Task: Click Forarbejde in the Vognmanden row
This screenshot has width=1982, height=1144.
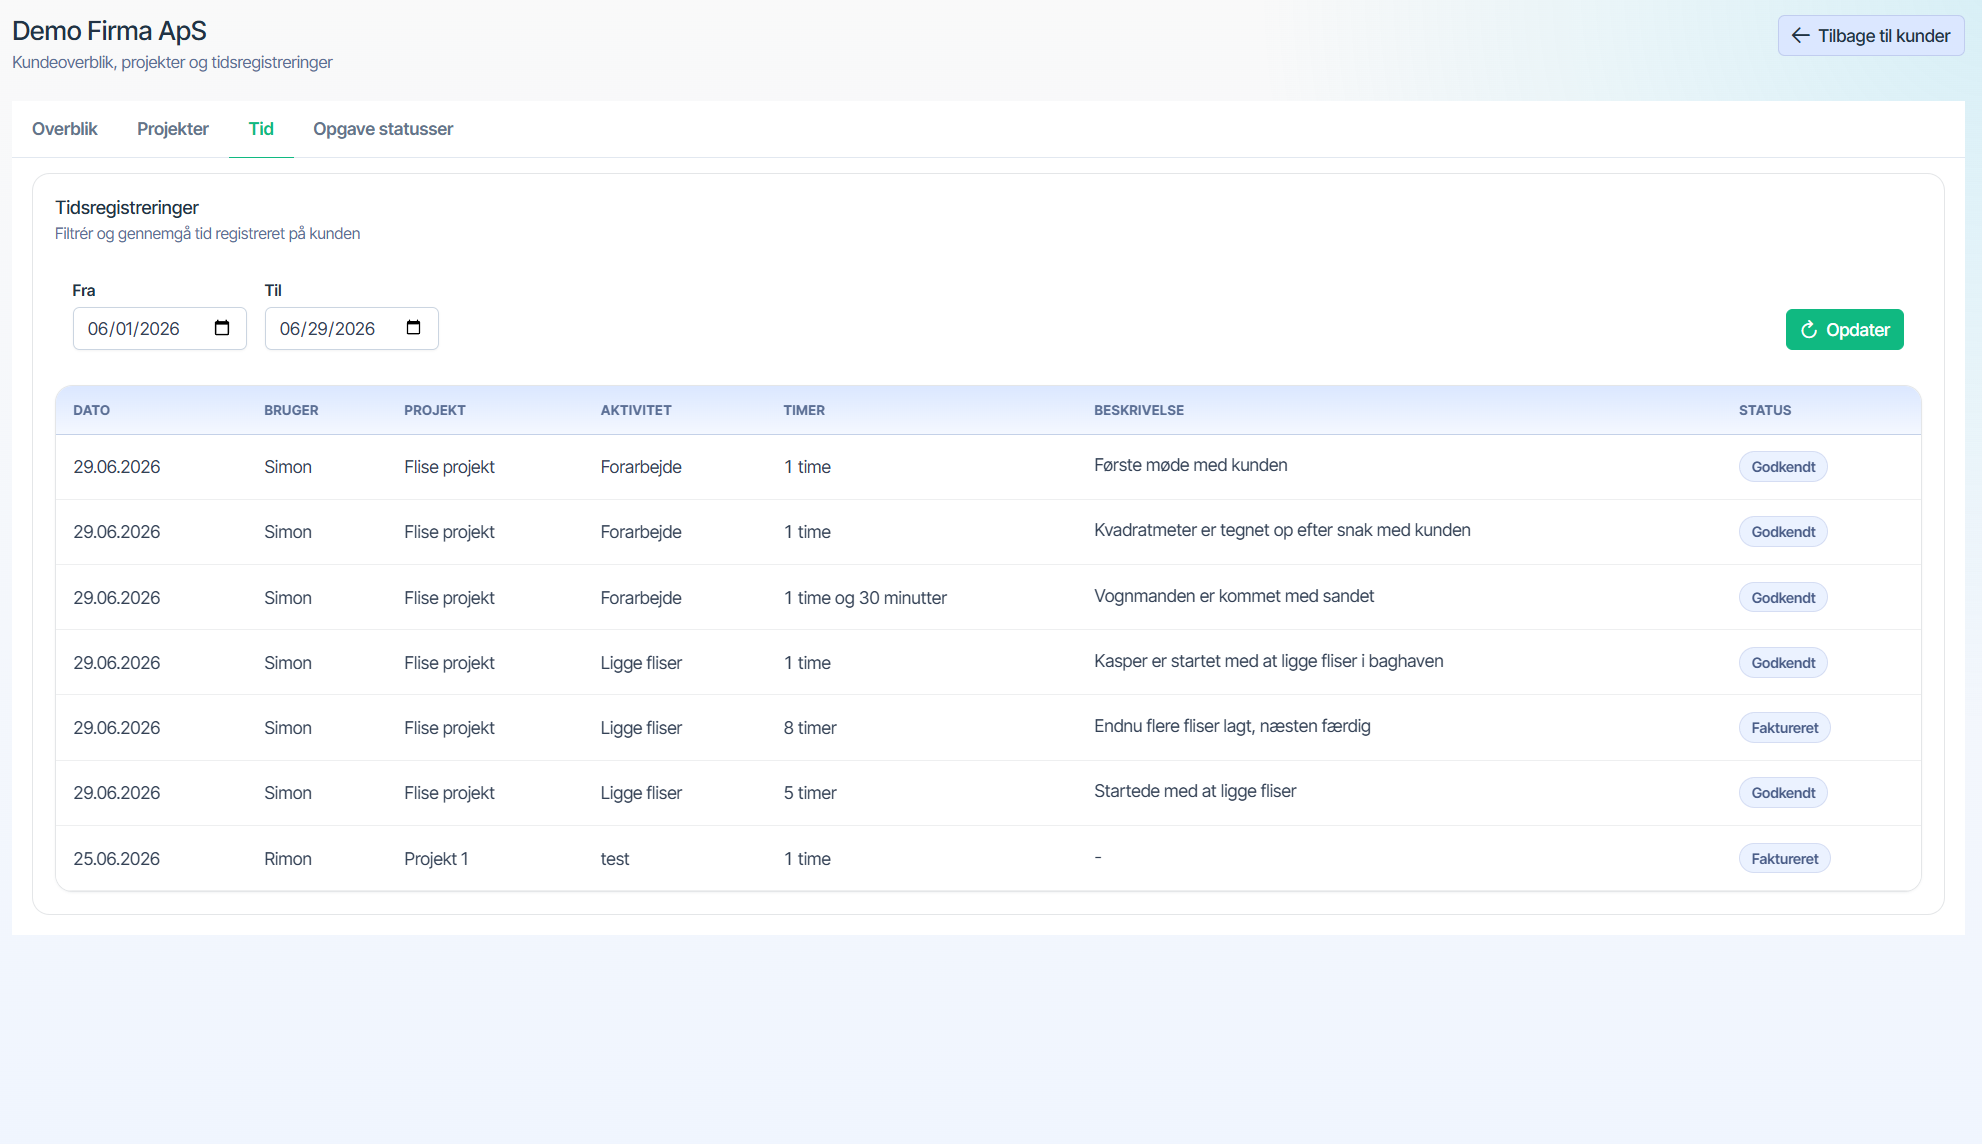Action: (x=641, y=598)
